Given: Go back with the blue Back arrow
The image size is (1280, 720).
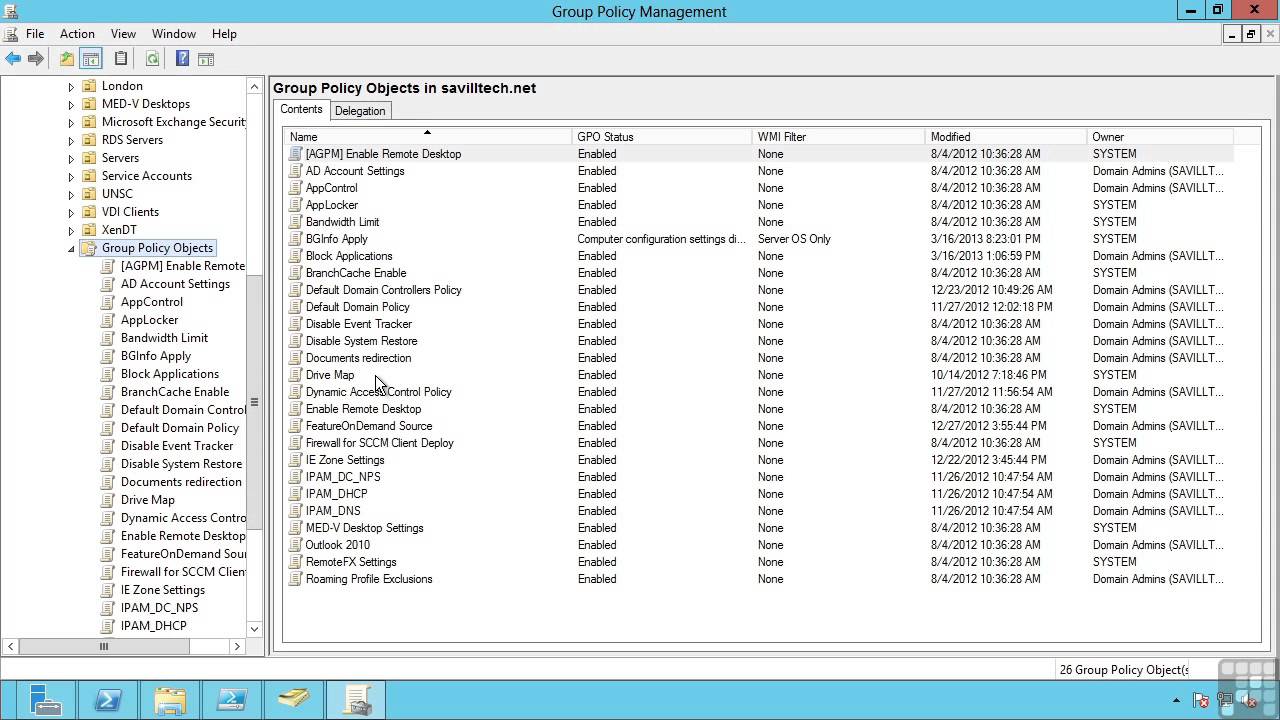Looking at the screenshot, I should click(x=13, y=59).
